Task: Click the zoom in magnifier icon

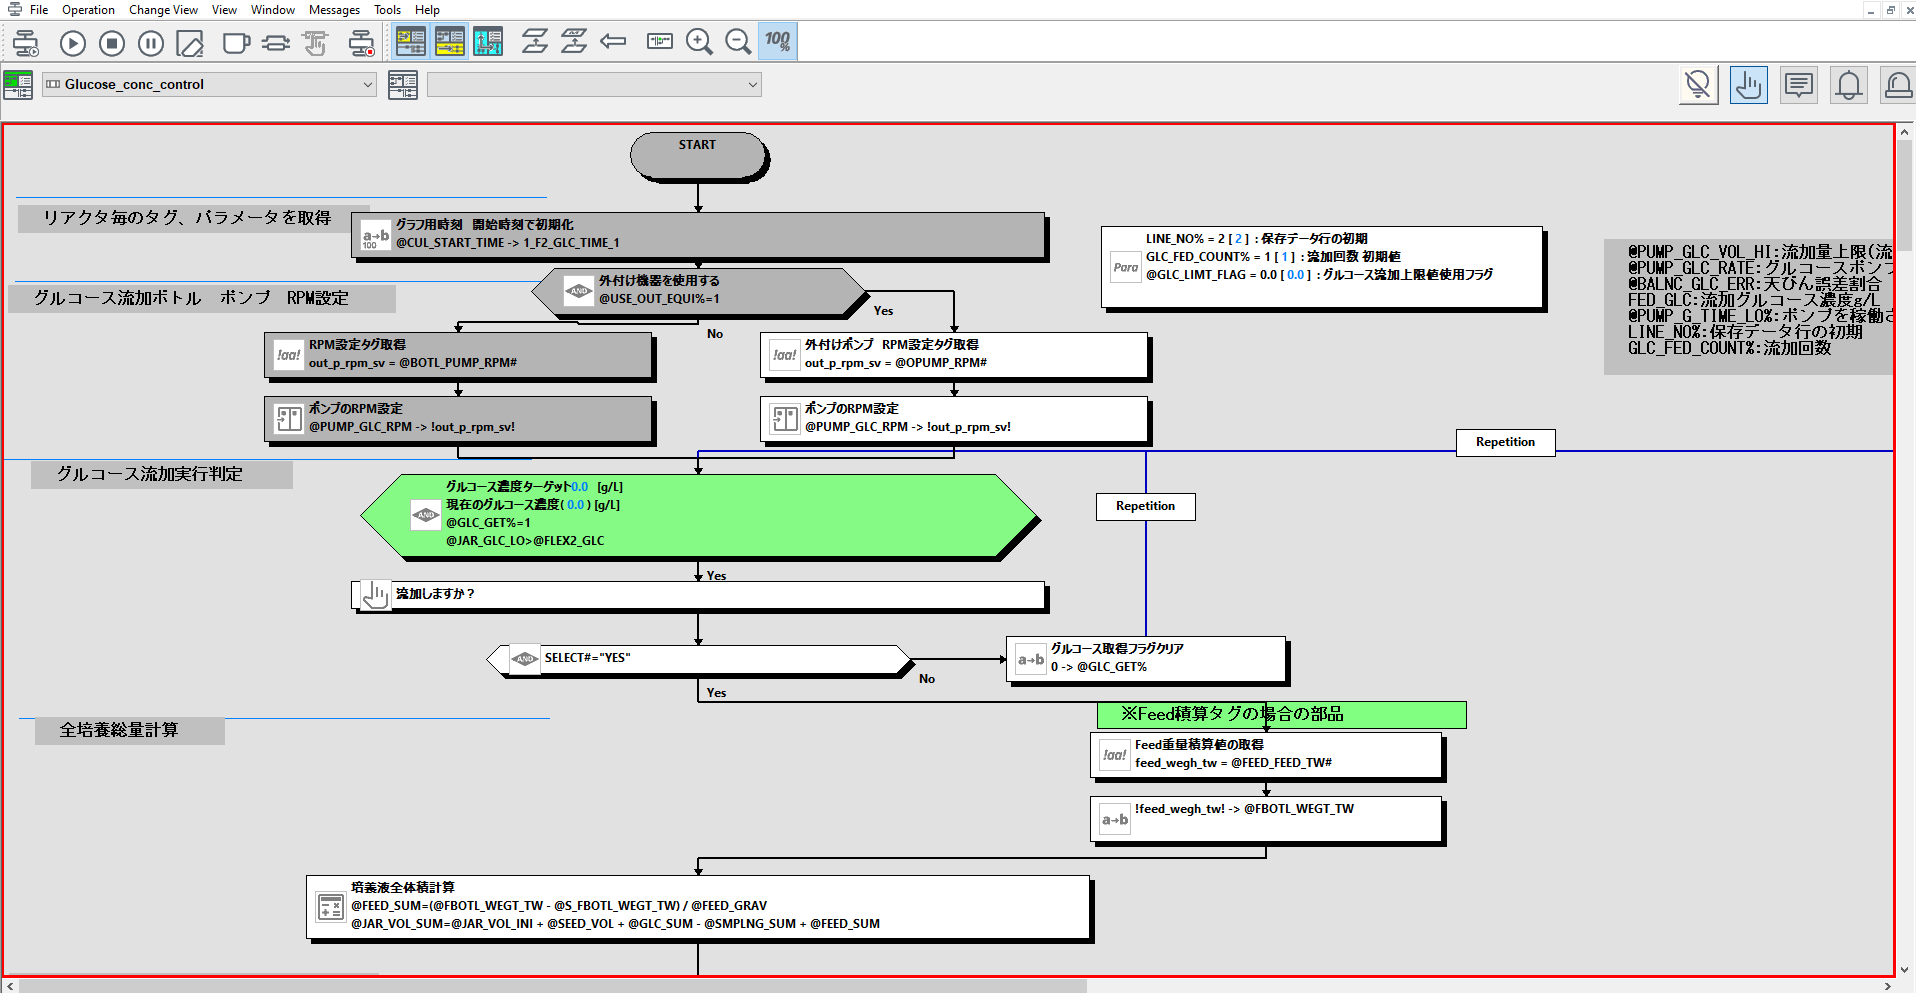Action: click(x=699, y=42)
